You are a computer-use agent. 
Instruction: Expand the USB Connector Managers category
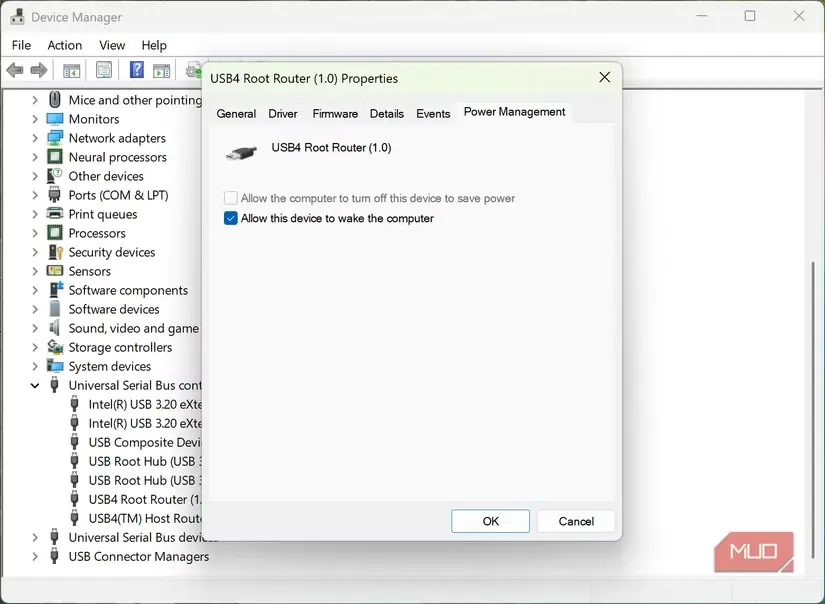click(35, 557)
